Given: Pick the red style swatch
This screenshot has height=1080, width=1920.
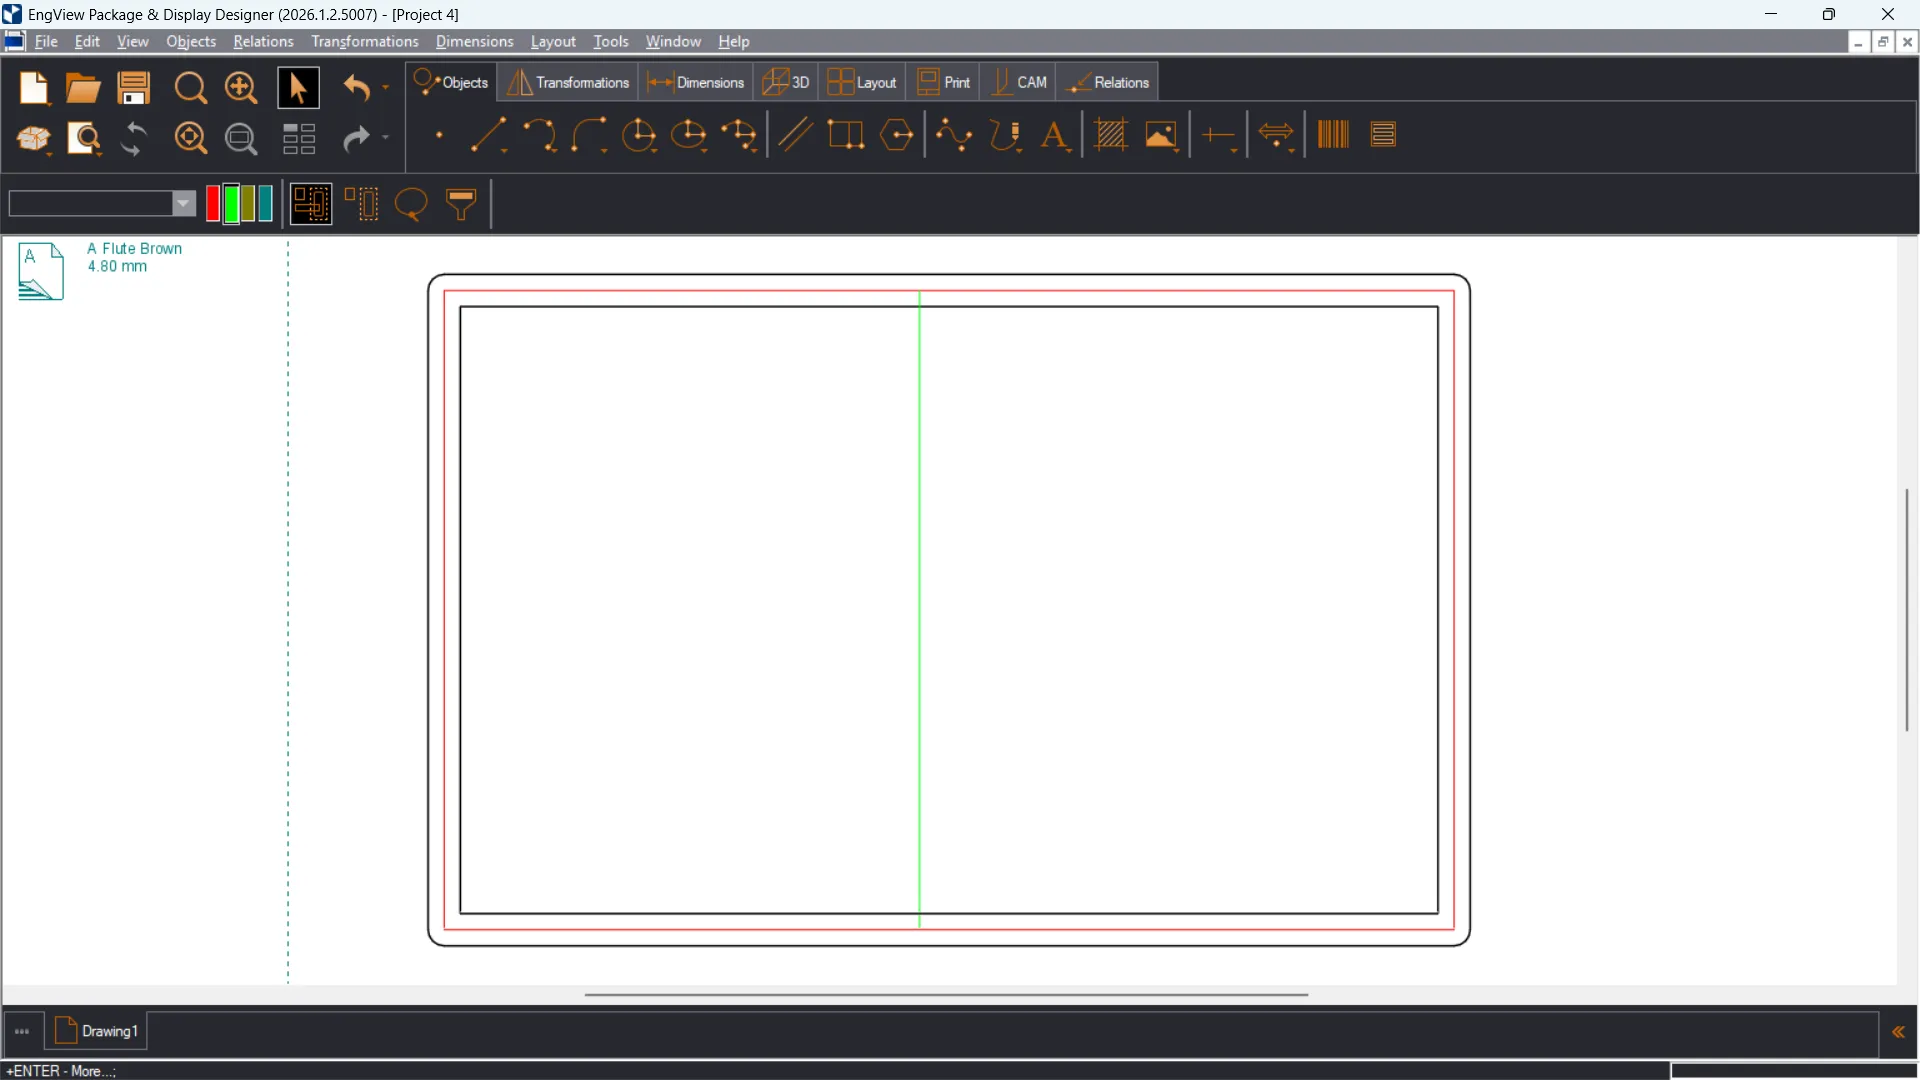Looking at the screenshot, I should pyautogui.click(x=213, y=204).
